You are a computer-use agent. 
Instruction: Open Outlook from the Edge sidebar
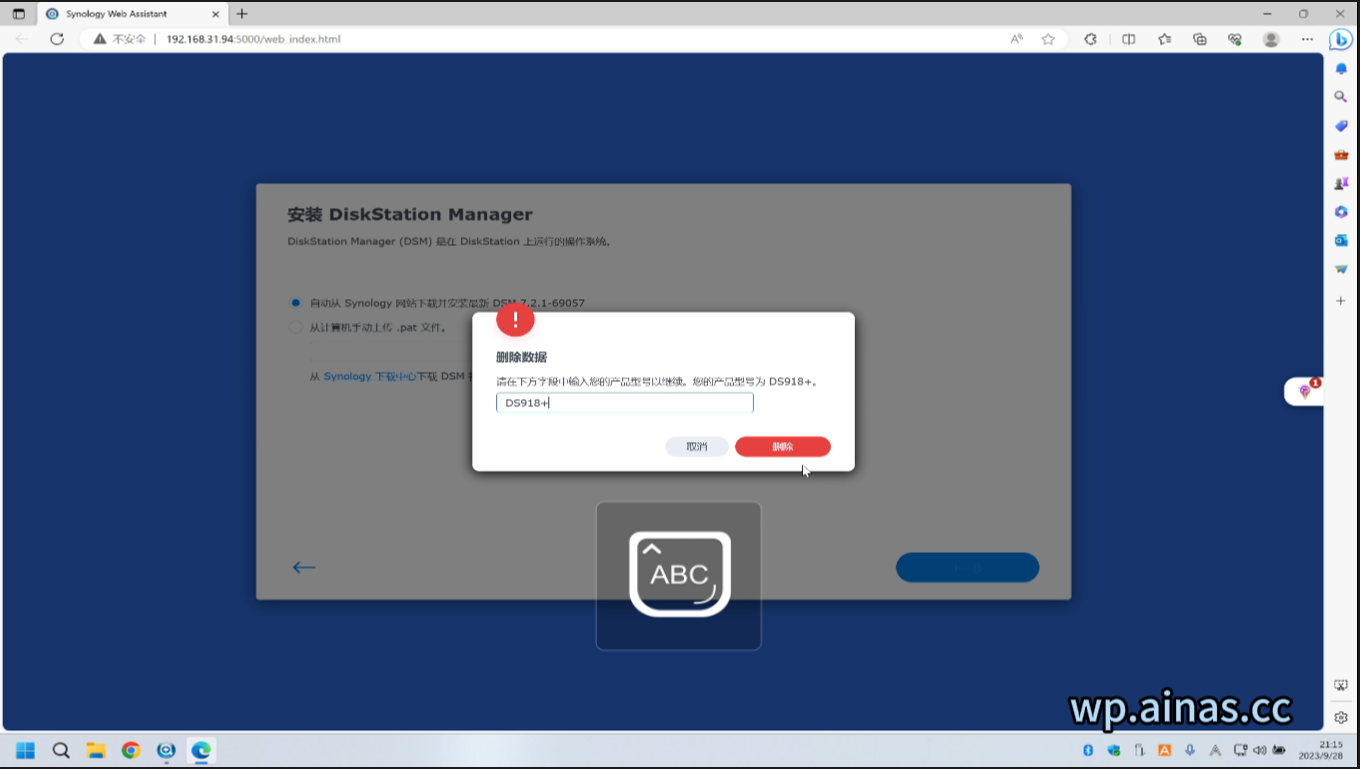1341,241
